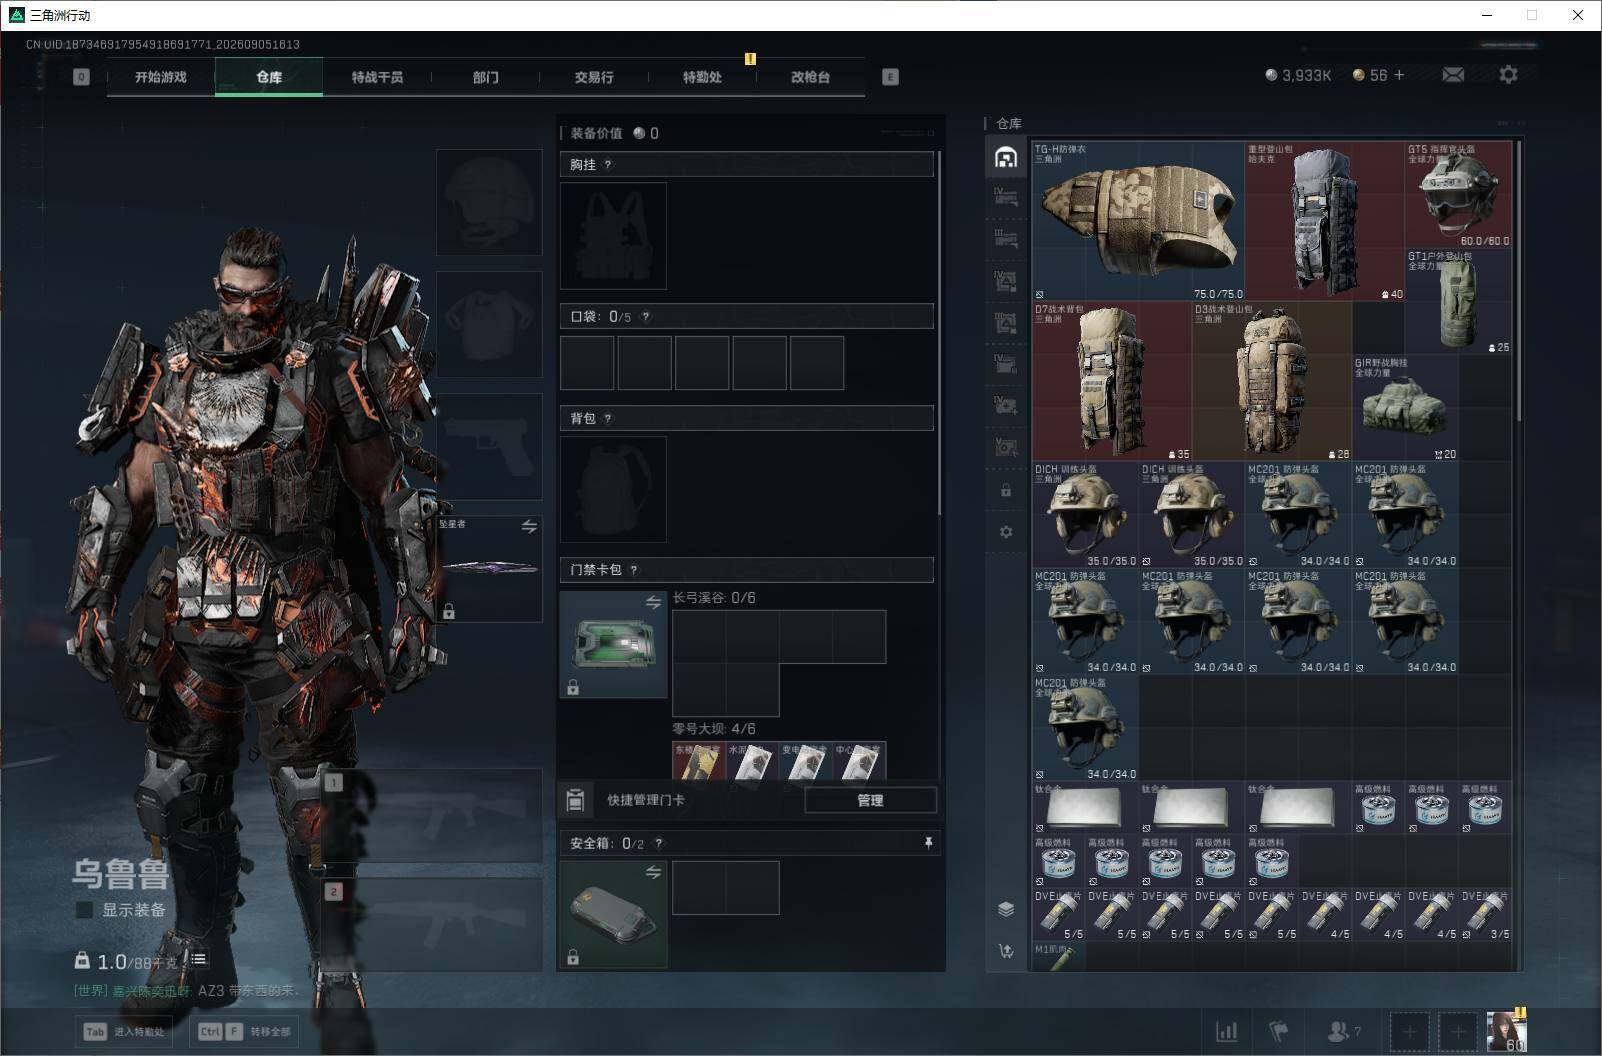Show help for 背包 section
The width and height of the screenshot is (1602, 1056).
click(608, 419)
